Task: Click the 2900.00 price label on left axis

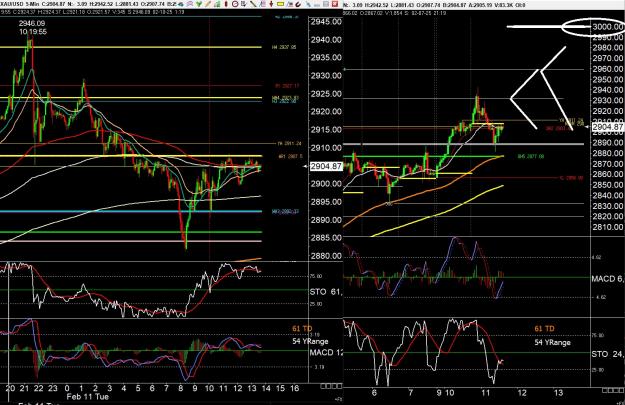Action: tap(326, 184)
